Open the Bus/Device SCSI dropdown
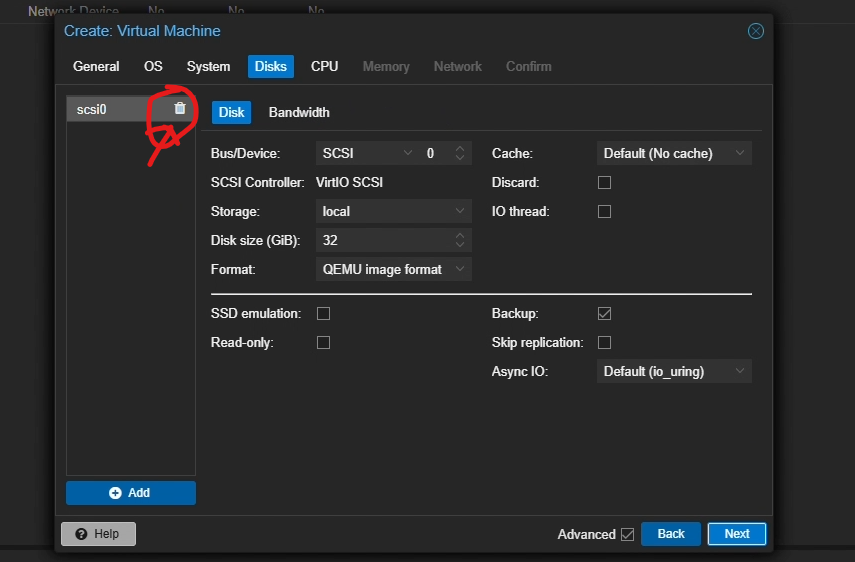 pos(366,154)
